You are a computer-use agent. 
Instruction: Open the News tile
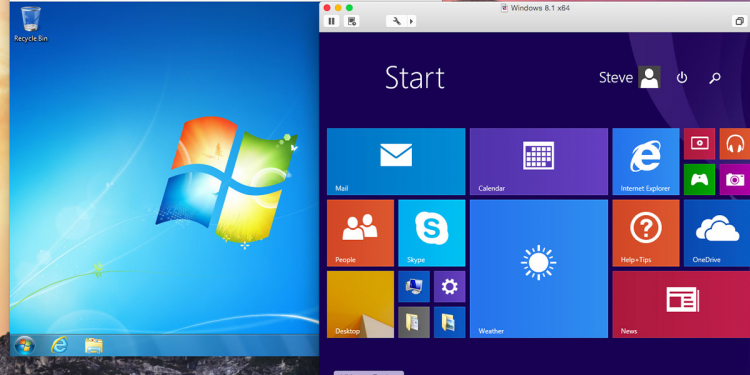(x=681, y=305)
